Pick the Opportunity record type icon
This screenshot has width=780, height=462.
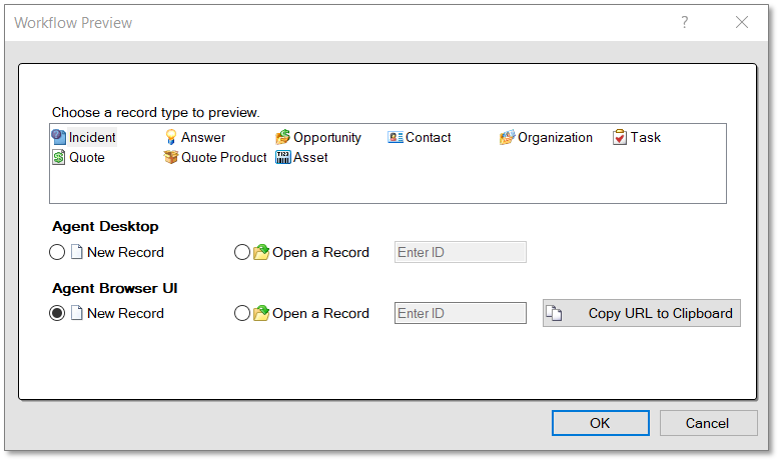coord(283,138)
